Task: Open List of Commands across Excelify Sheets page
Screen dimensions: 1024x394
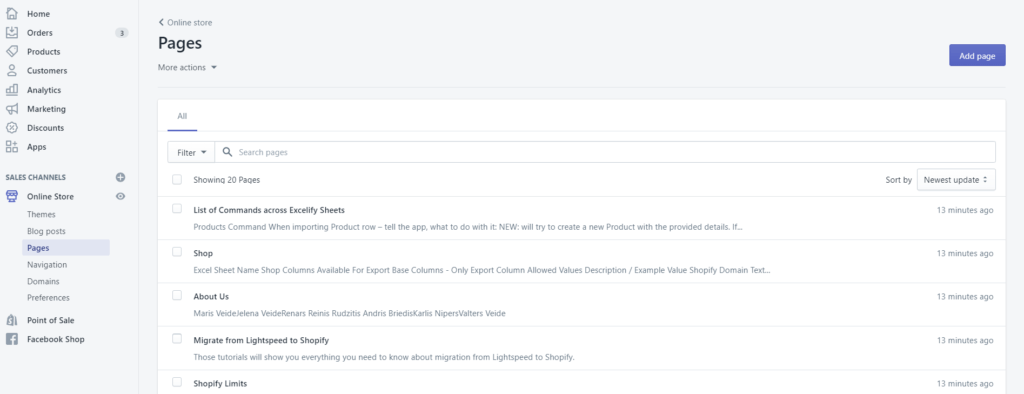Action: click(x=269, y=210)
